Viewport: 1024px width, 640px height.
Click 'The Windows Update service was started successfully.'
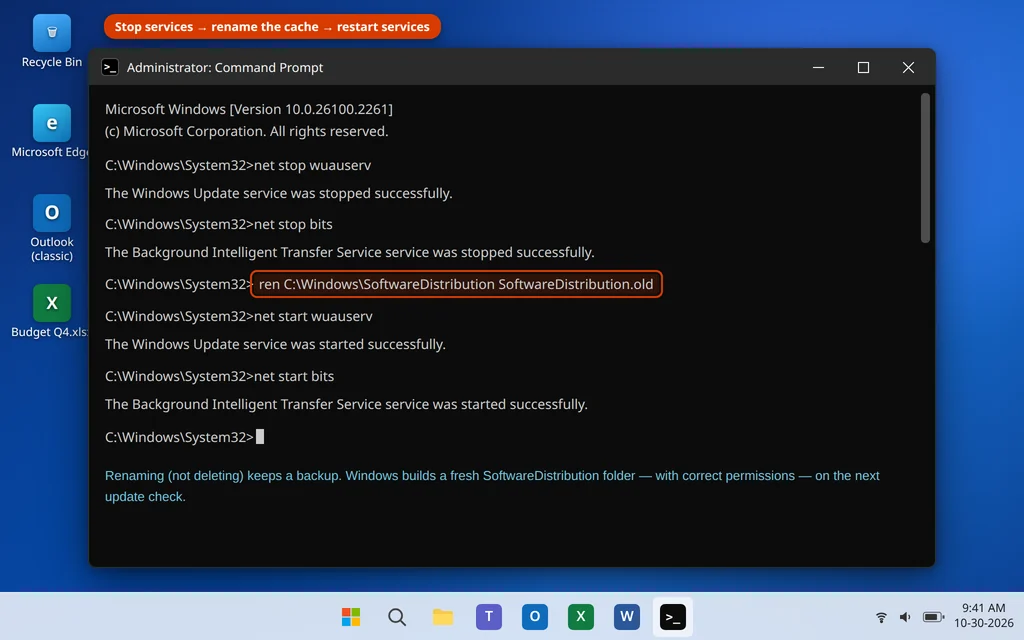[275, 344]
